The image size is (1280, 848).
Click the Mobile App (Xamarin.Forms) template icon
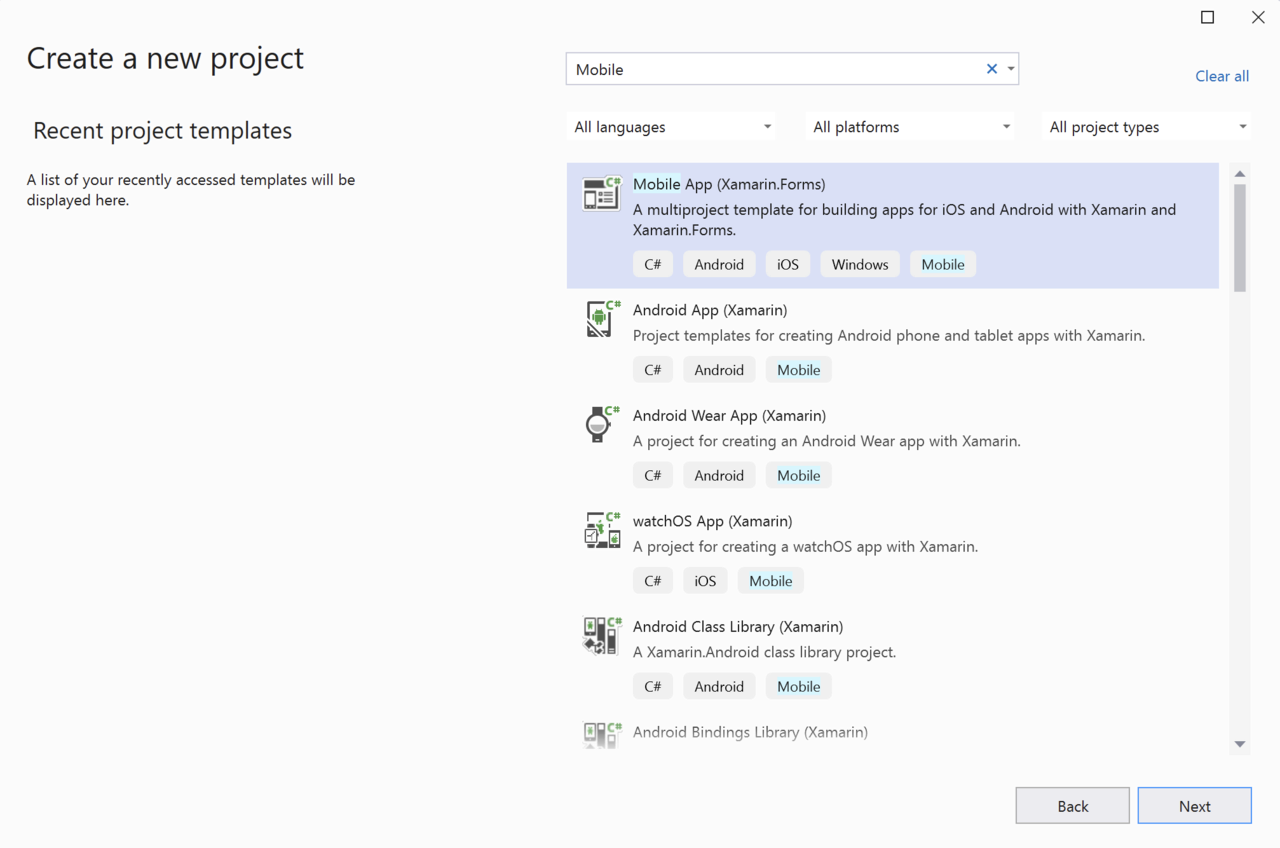tap(602, 193)
